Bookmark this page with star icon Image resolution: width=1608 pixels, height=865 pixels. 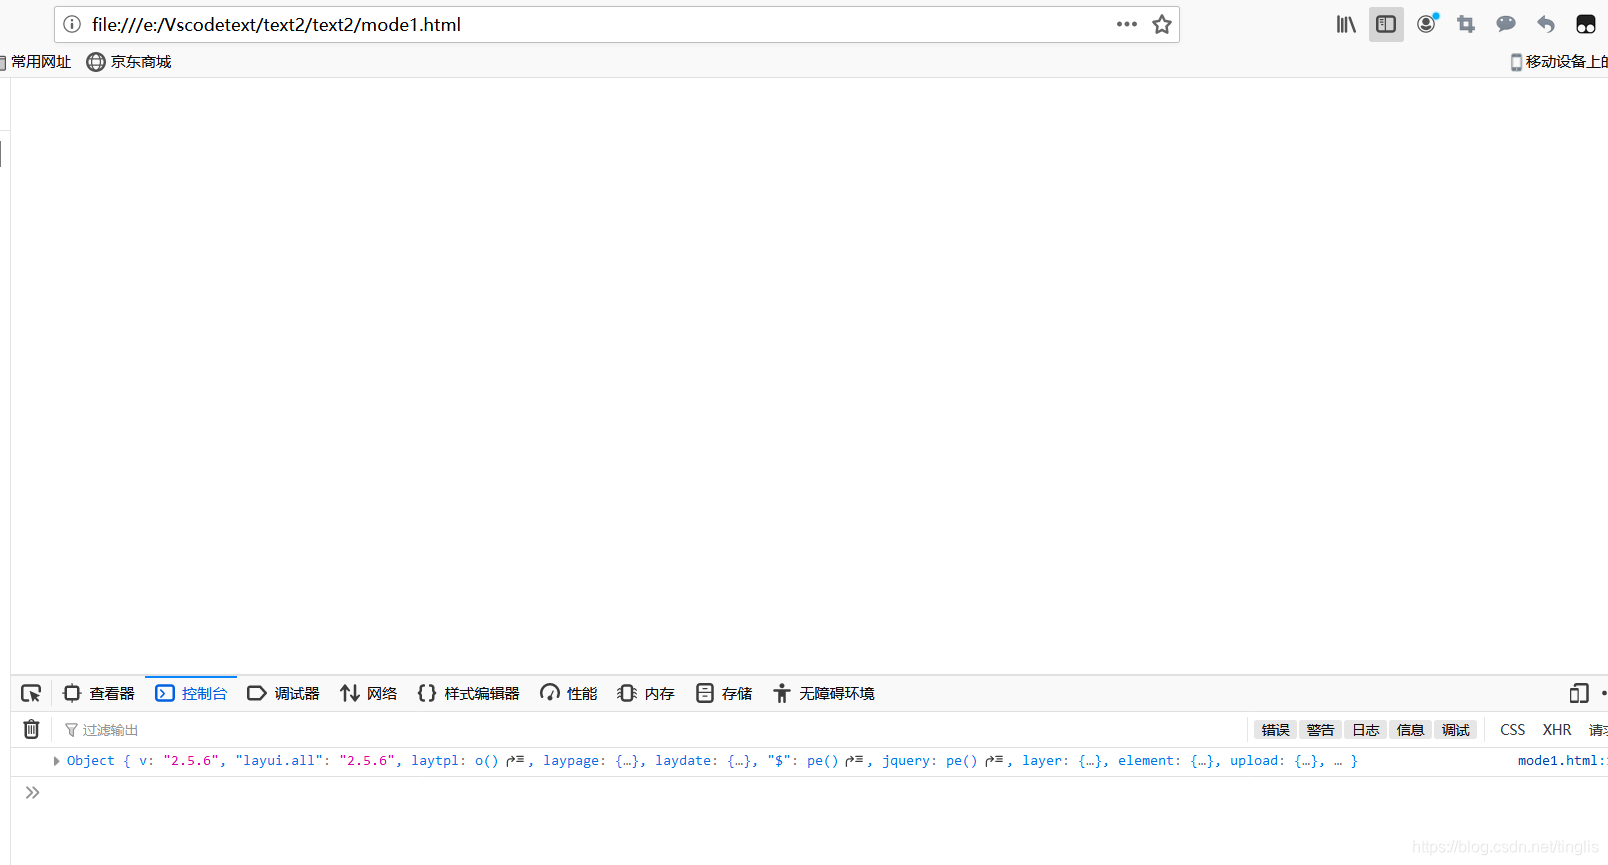click(1161, 24)
